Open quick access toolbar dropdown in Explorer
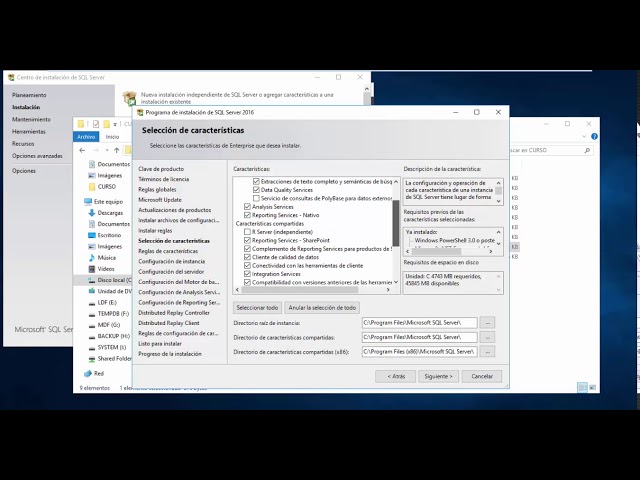This screenshot has height=480, width=640. pyautogui.click(x=116, y=124)
